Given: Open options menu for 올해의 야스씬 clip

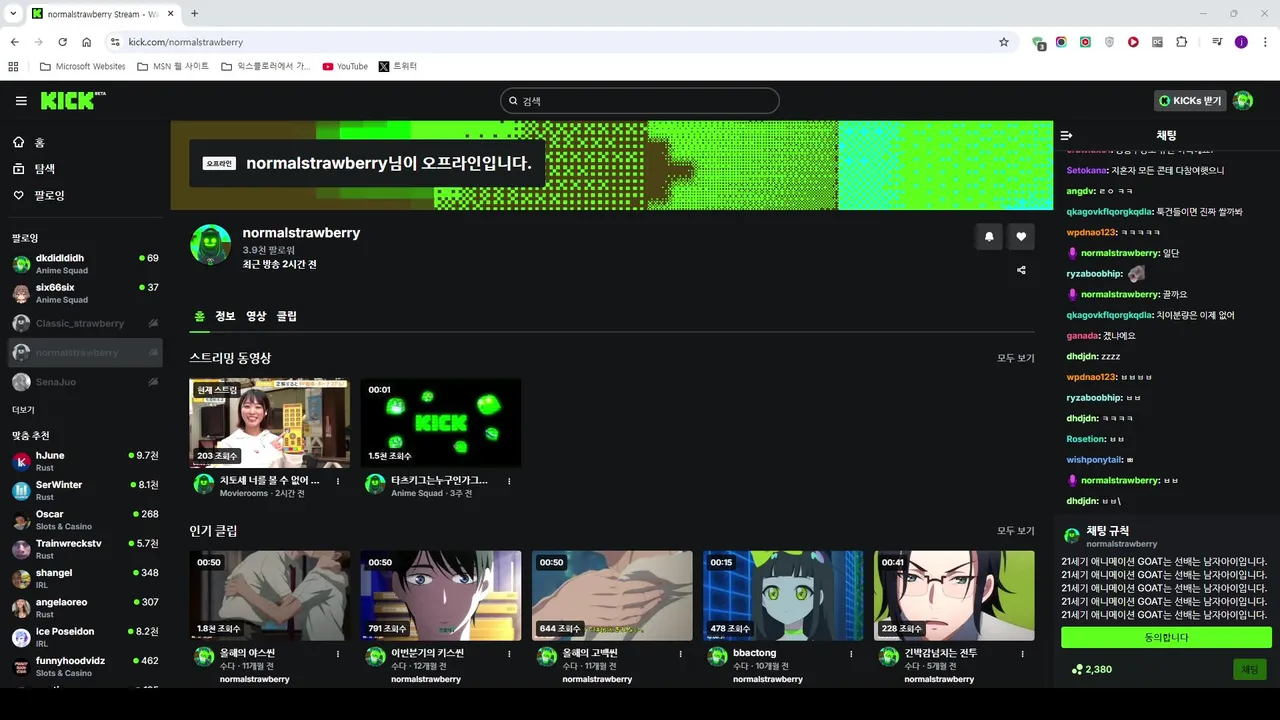Looking at the screenshot, I should 338,654.
